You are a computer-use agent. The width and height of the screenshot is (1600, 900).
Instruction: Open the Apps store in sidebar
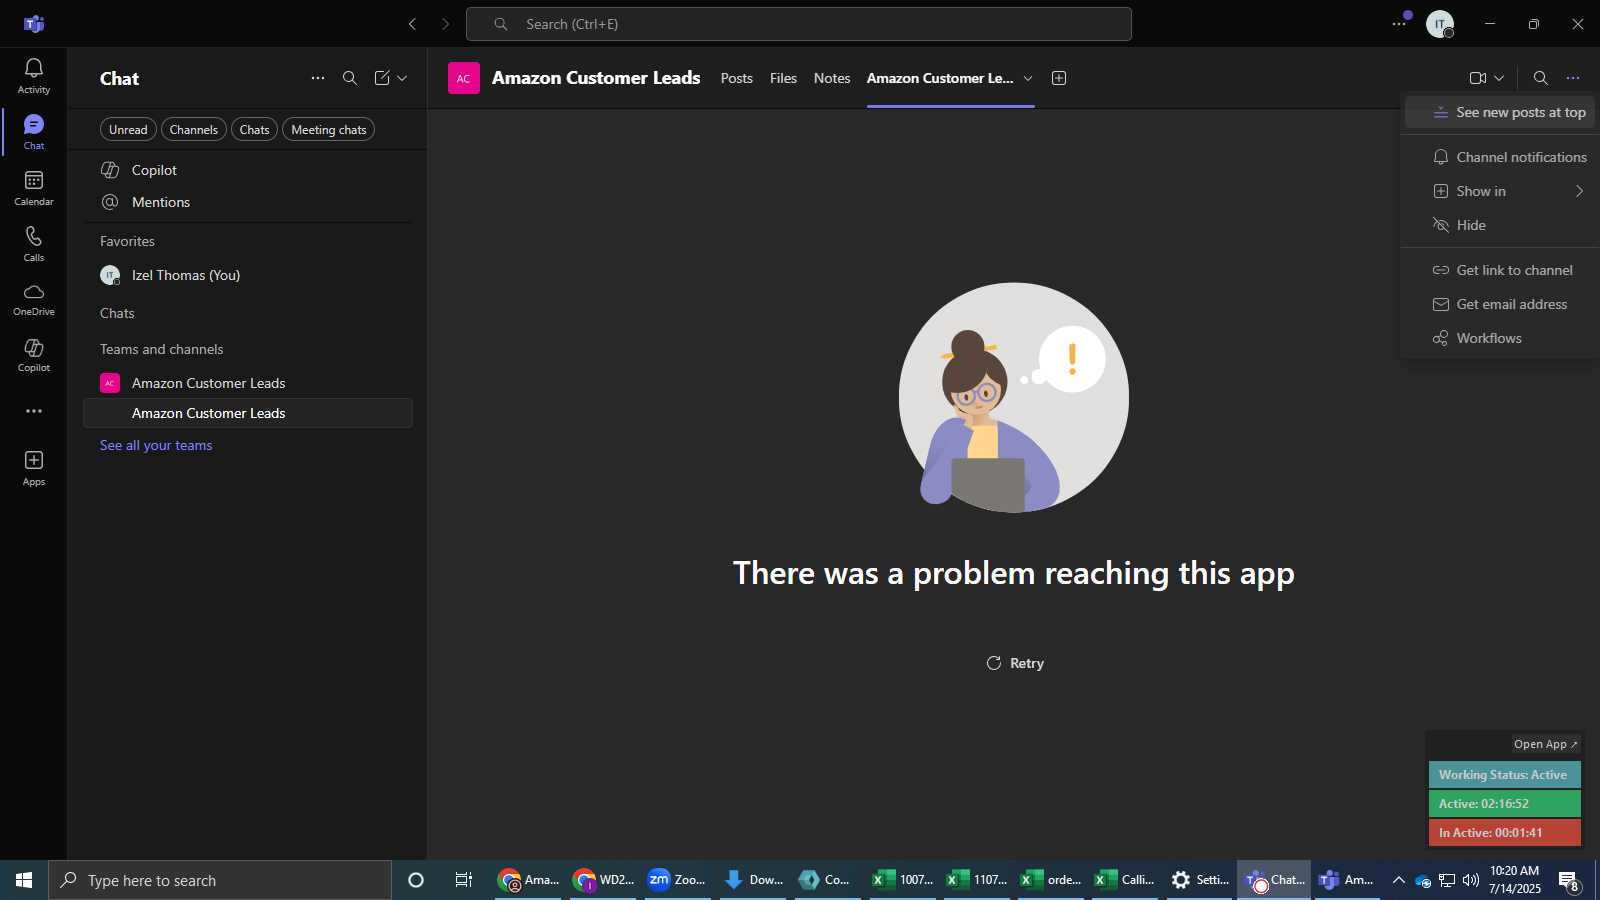click(x=33, y=468)
